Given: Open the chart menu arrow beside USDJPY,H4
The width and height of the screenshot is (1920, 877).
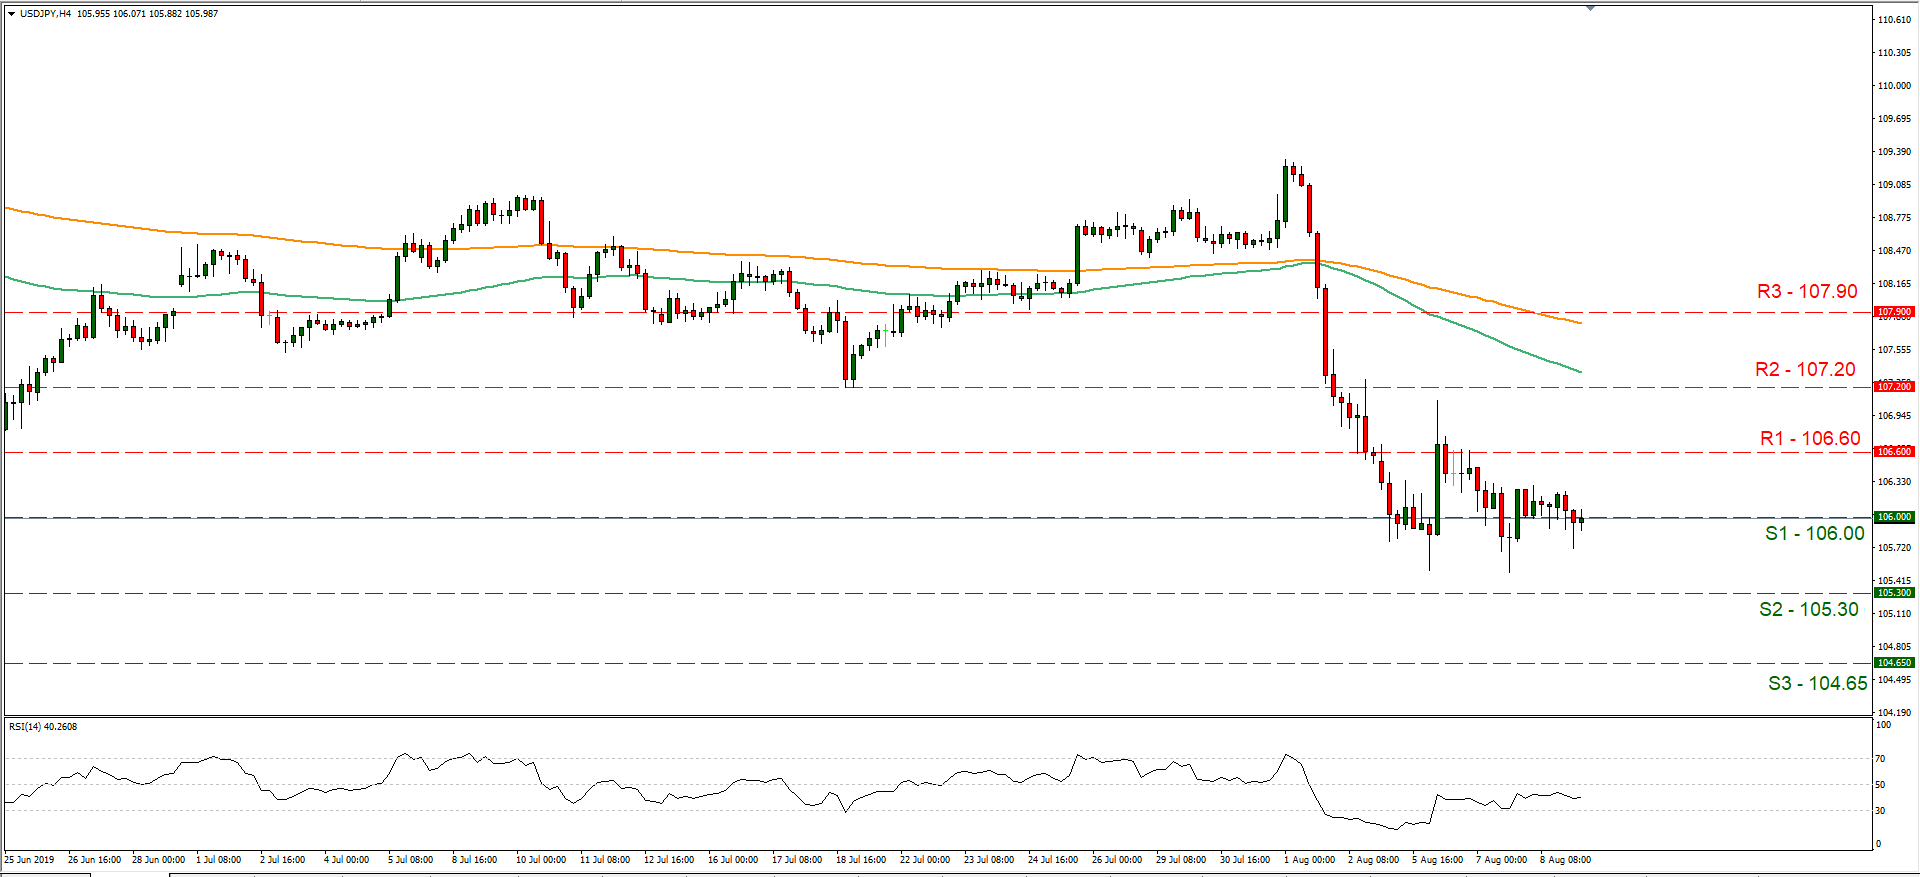Looking at the screenshot, I should click(x=11, y=14).
